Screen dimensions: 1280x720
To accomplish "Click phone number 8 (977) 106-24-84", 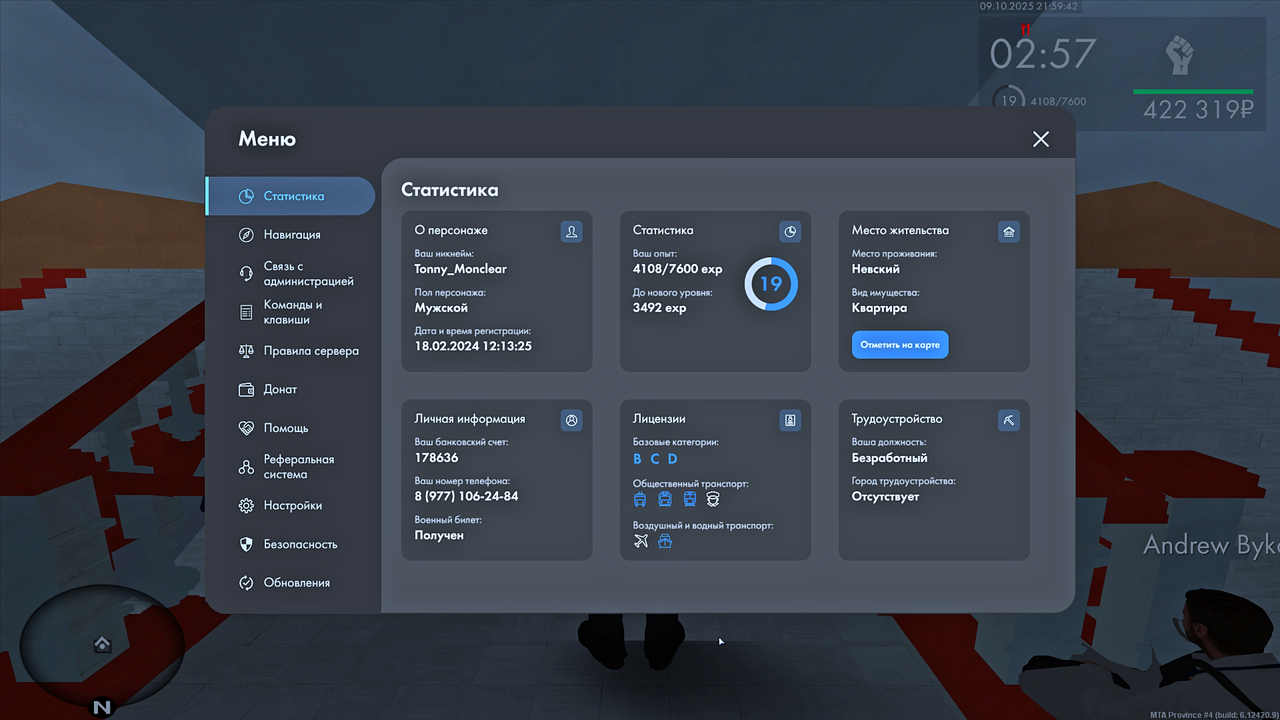I will [467, 496].
